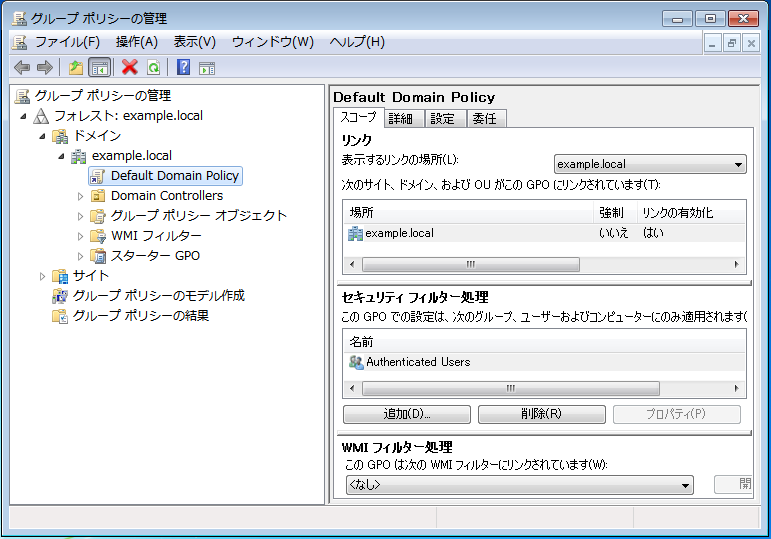This screenshot has height=539, width=771.
Task: Click the スターター GPO folder icon
Action: pos(98,256)
